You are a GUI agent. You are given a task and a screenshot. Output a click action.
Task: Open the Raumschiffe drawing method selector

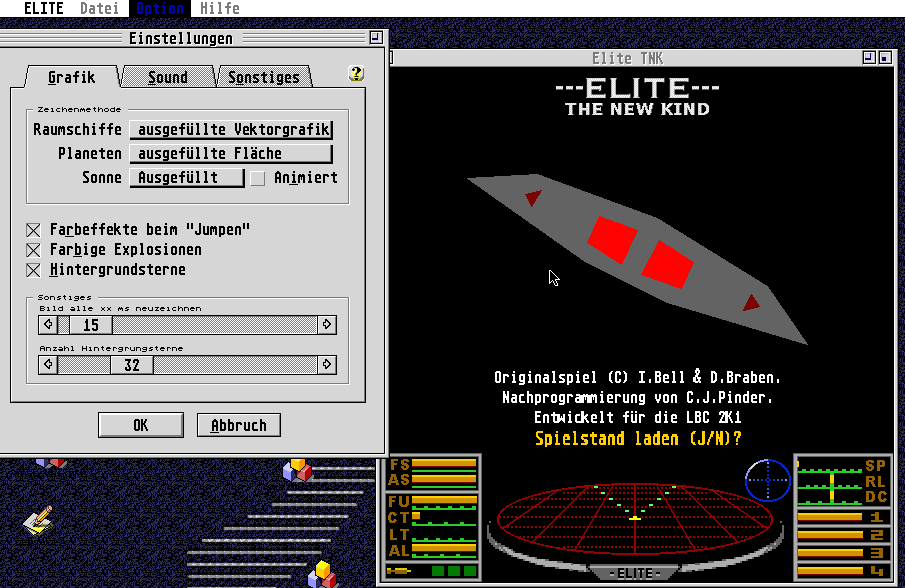coord(231,130)
